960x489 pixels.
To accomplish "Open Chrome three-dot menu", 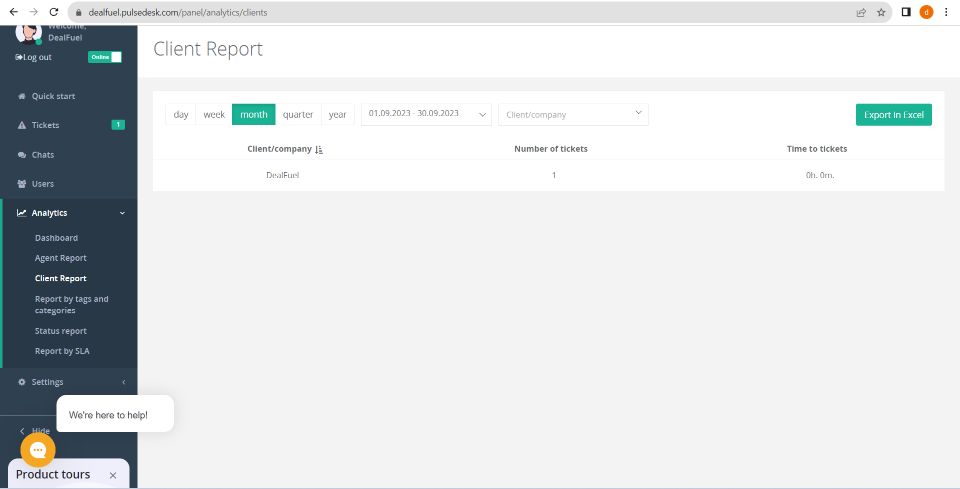I will point(946,12).
